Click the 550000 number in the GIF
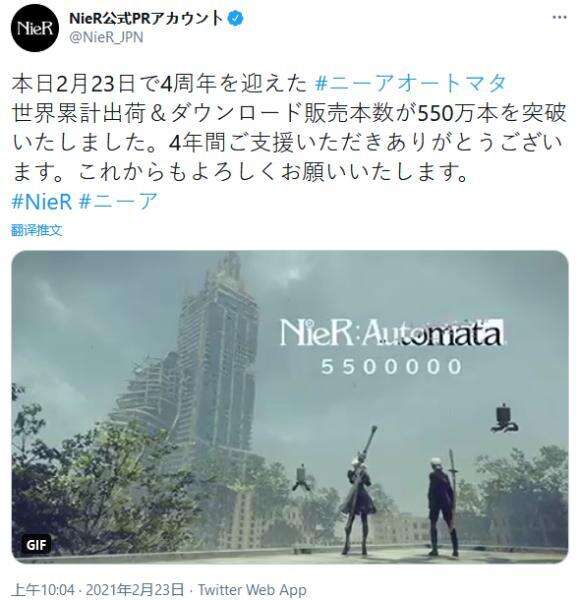The width and height of the screenshot is (580, 601). point(392,366)
